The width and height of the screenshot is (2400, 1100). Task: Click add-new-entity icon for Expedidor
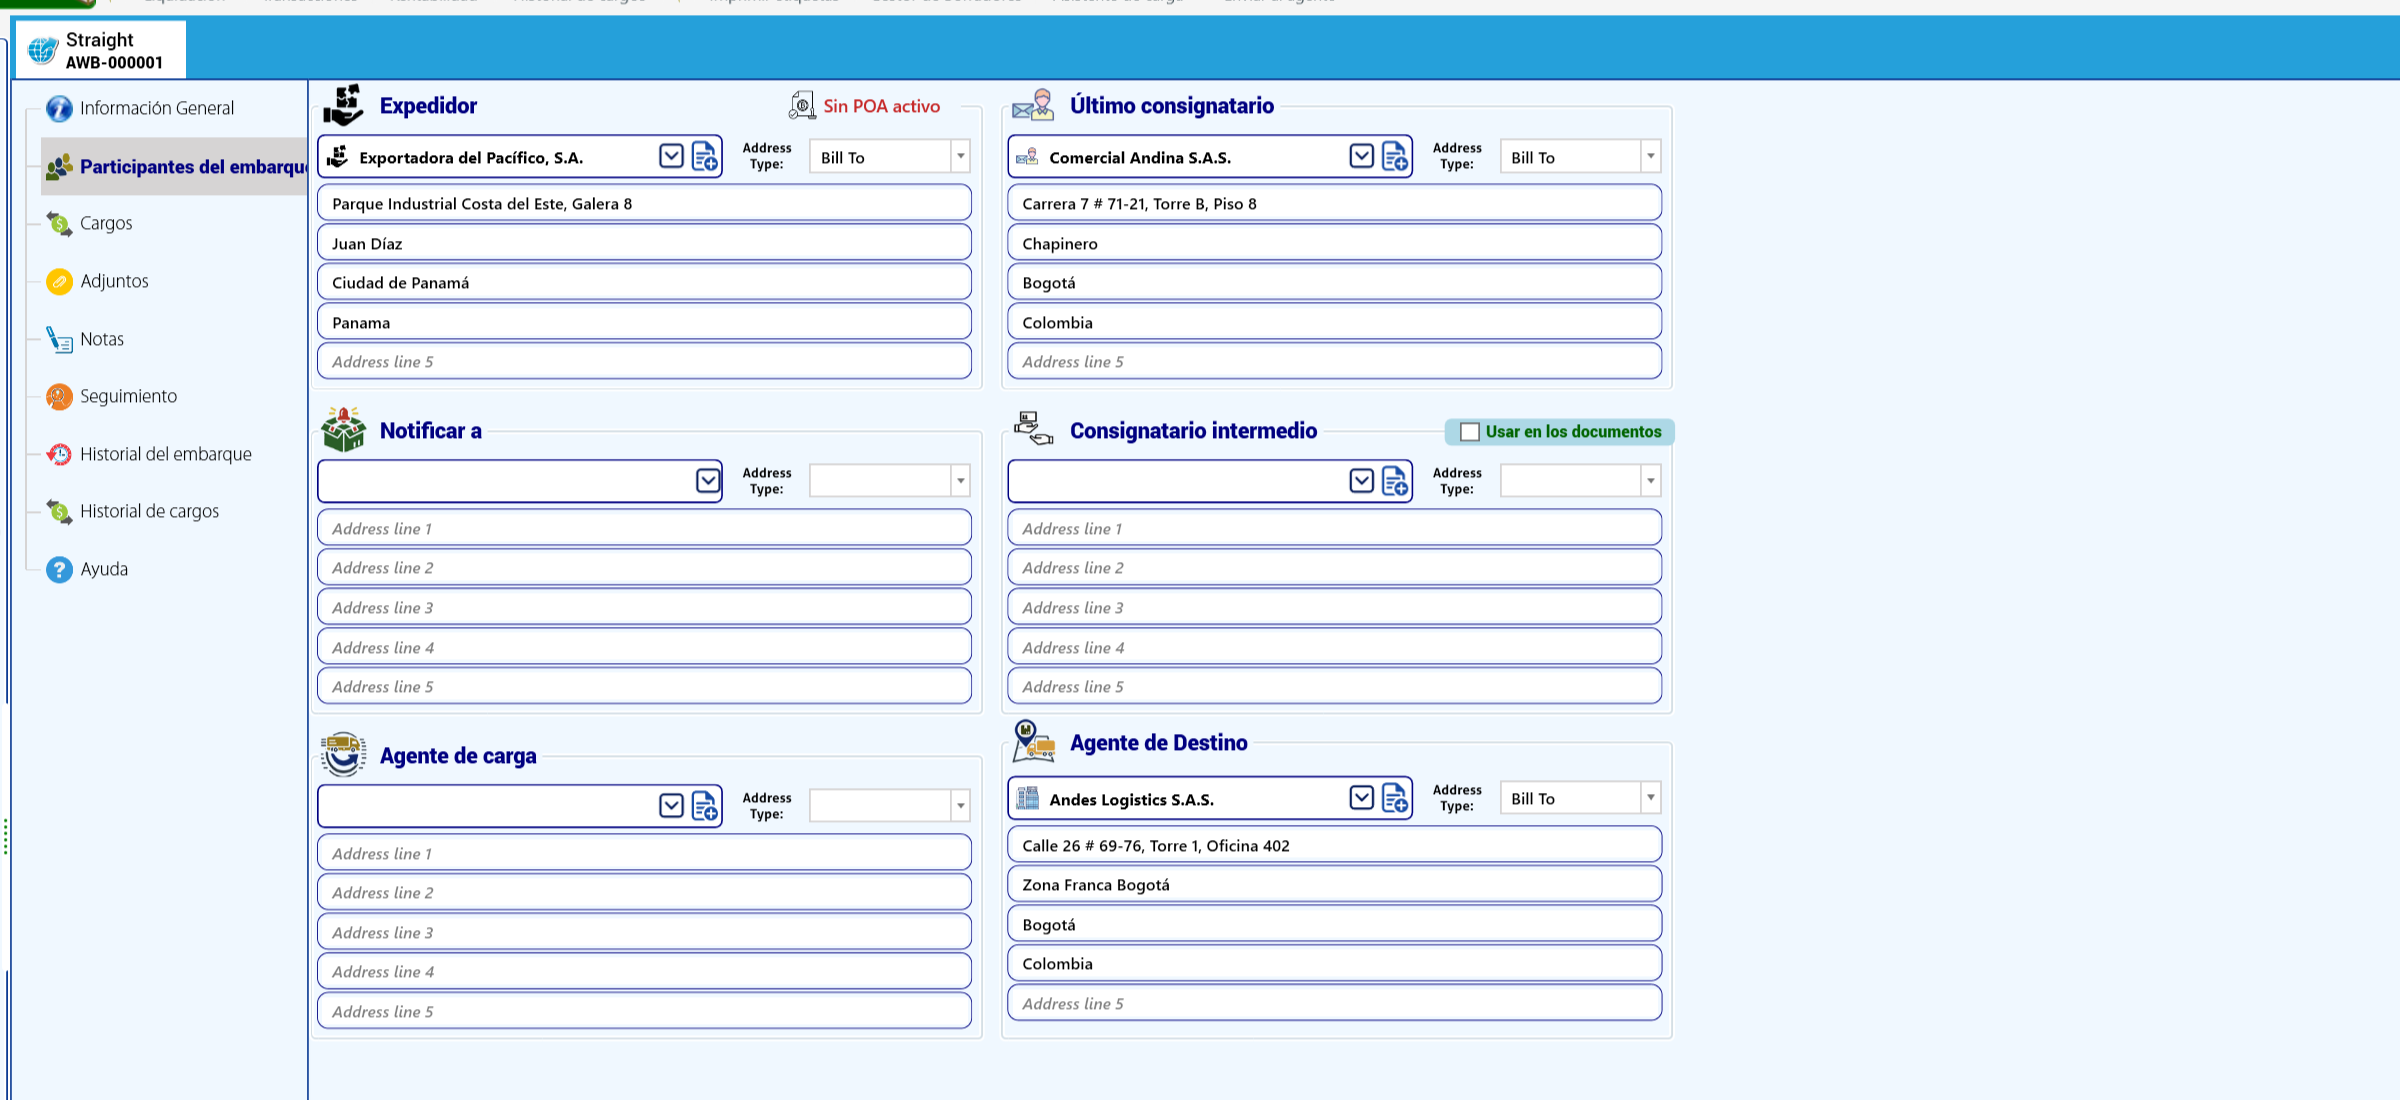[705, 156]
